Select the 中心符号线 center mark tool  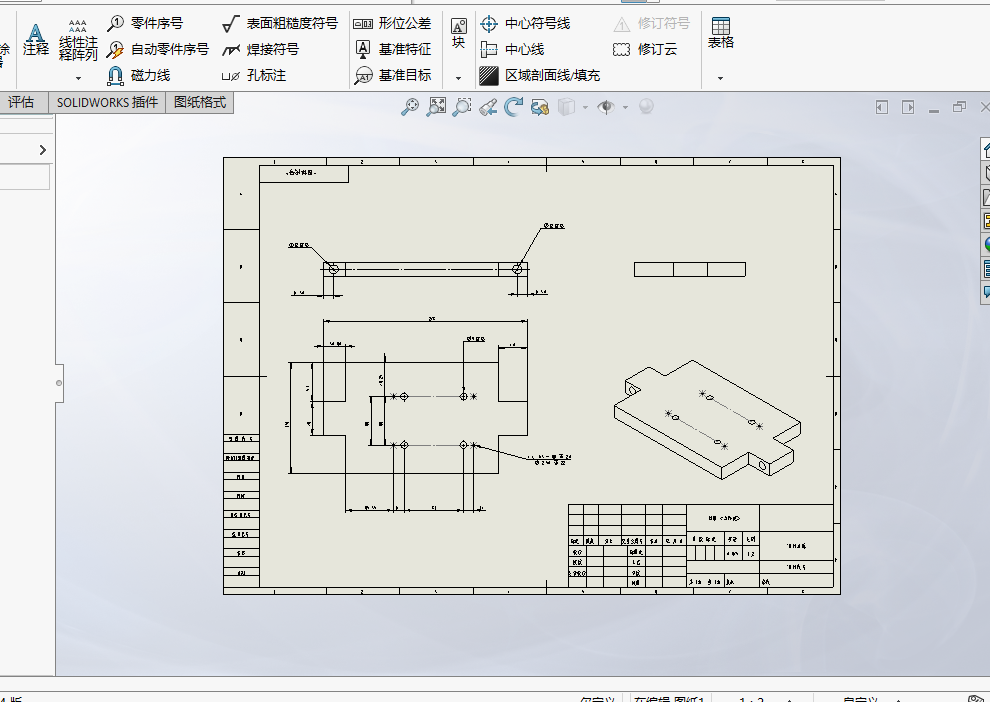click(525, 23)
